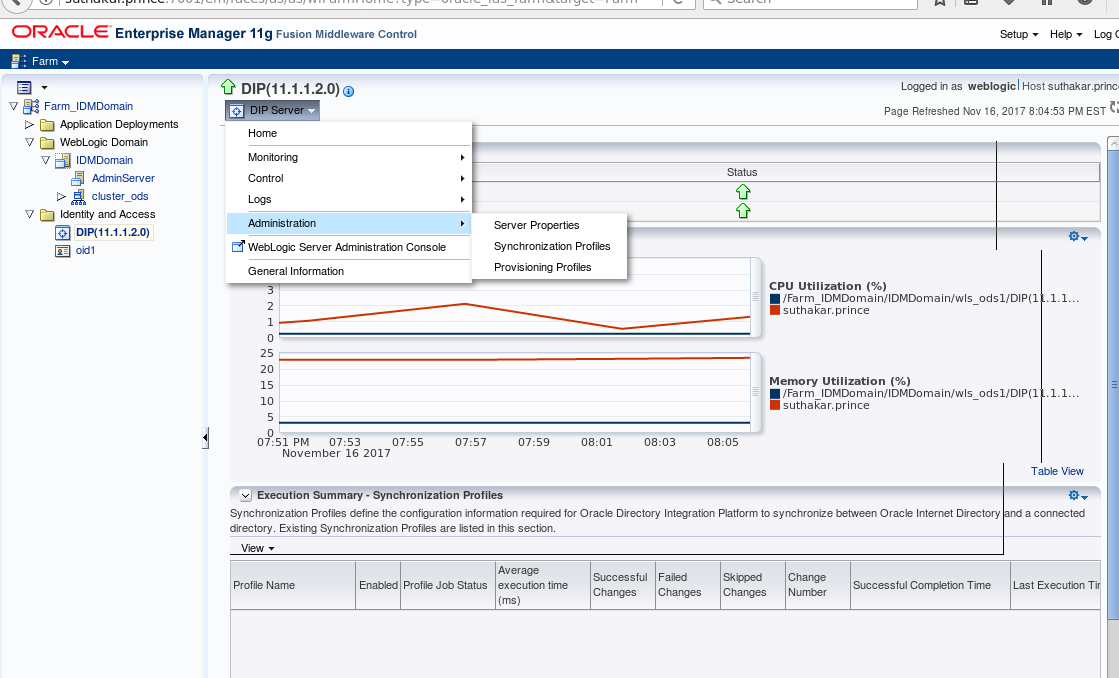Select Synchronization Profiles from Administration submenu

[550, 245]
